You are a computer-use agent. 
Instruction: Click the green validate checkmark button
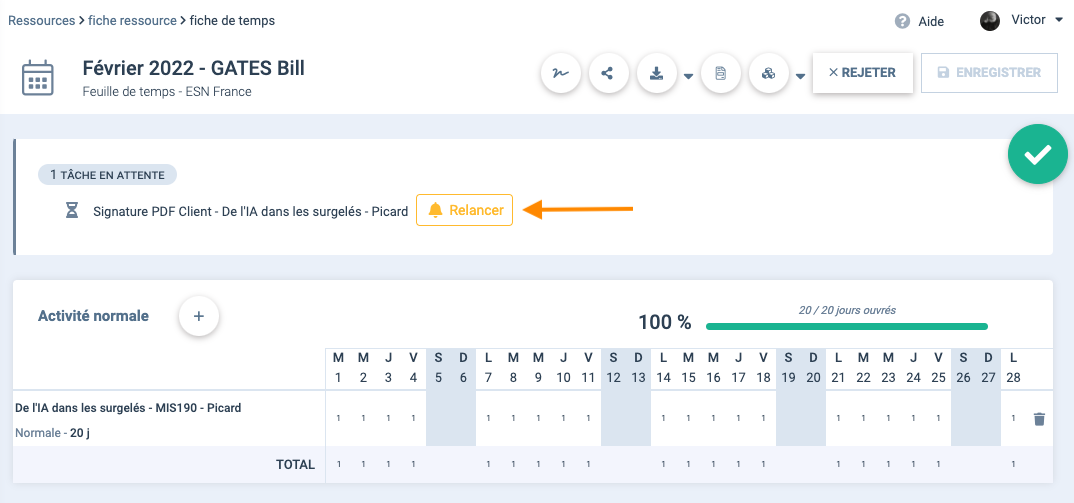1038,154
